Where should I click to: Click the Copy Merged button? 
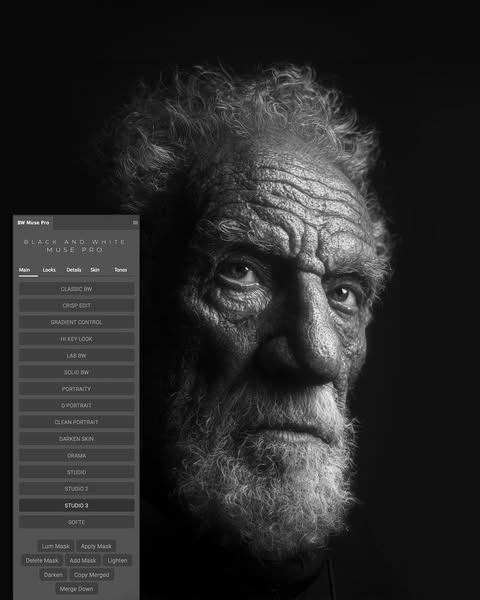coord(91,575)
